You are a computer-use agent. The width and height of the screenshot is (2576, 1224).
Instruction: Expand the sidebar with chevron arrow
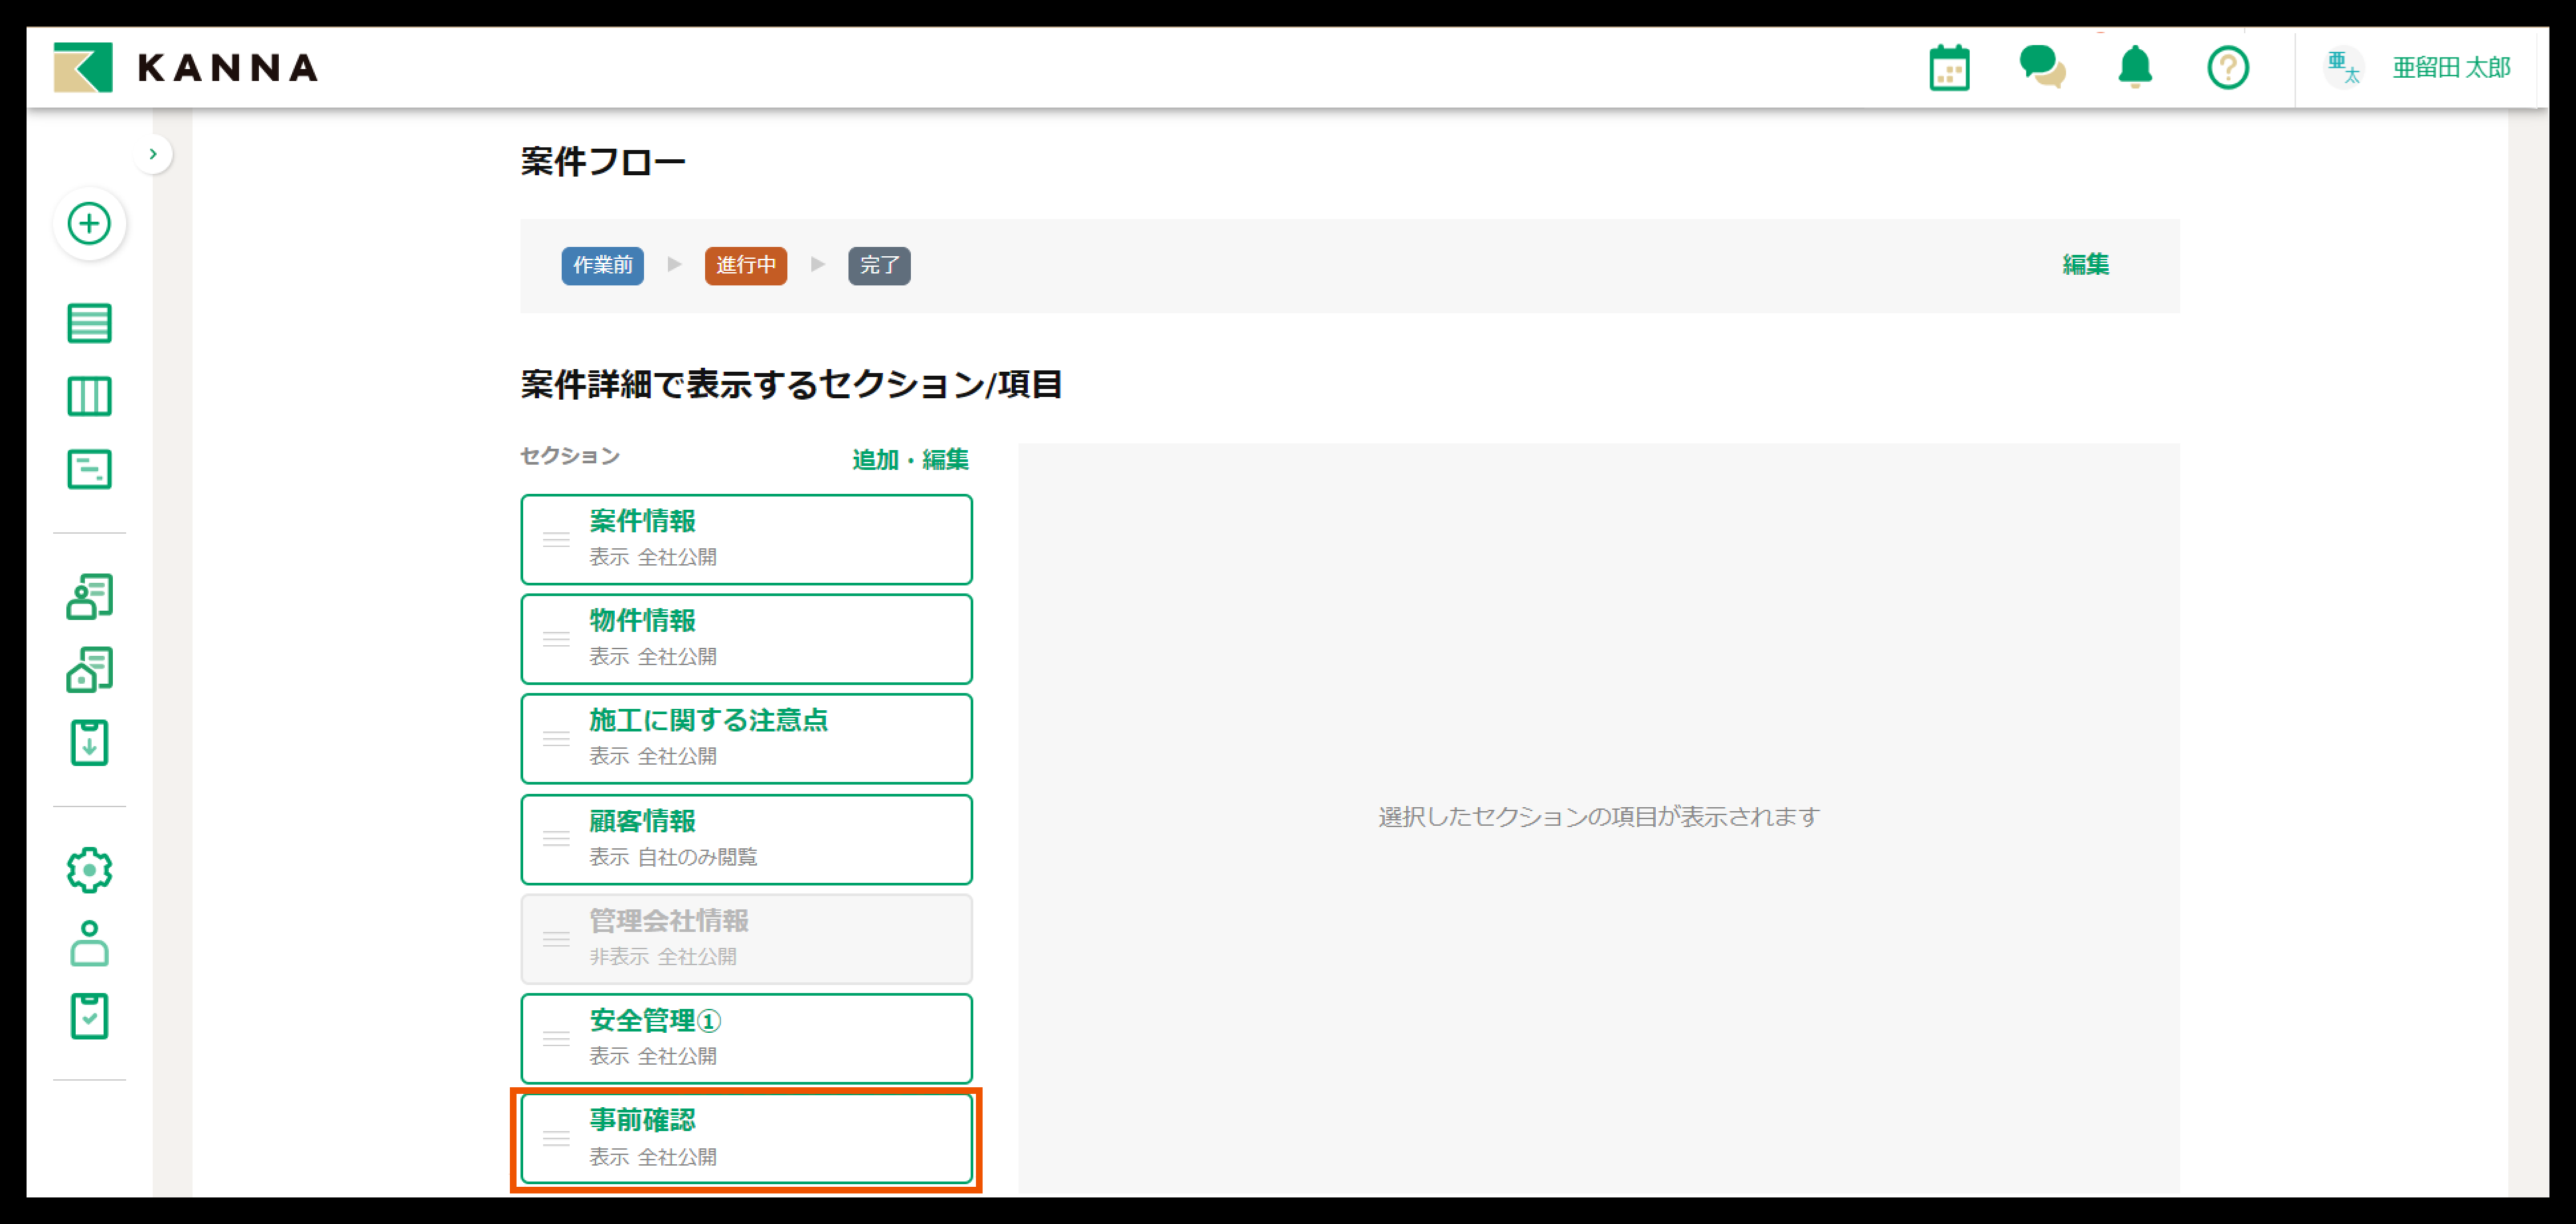point(153,154)
